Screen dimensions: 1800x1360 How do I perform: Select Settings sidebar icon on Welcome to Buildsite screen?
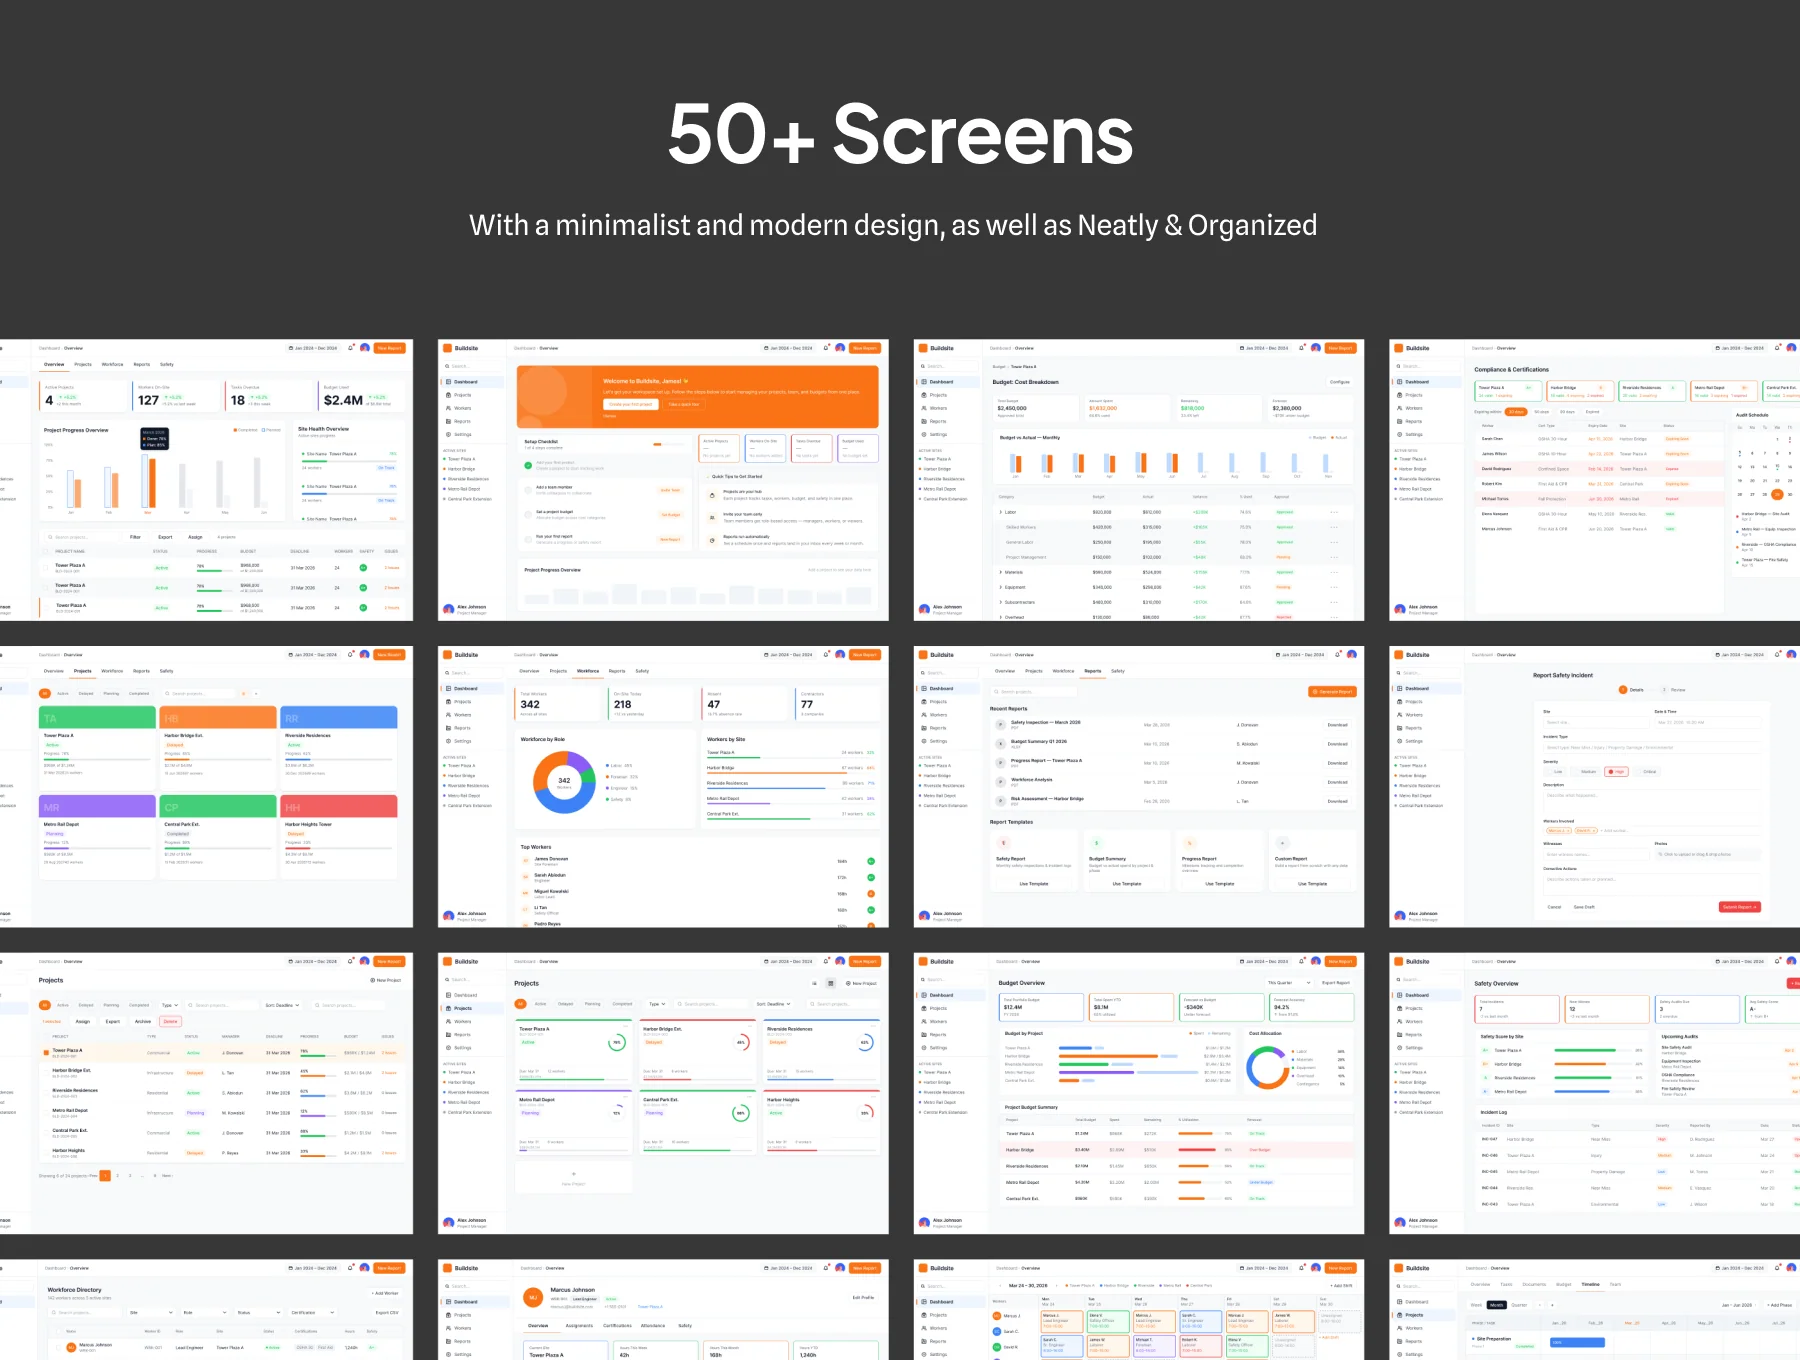pos(449,434)
